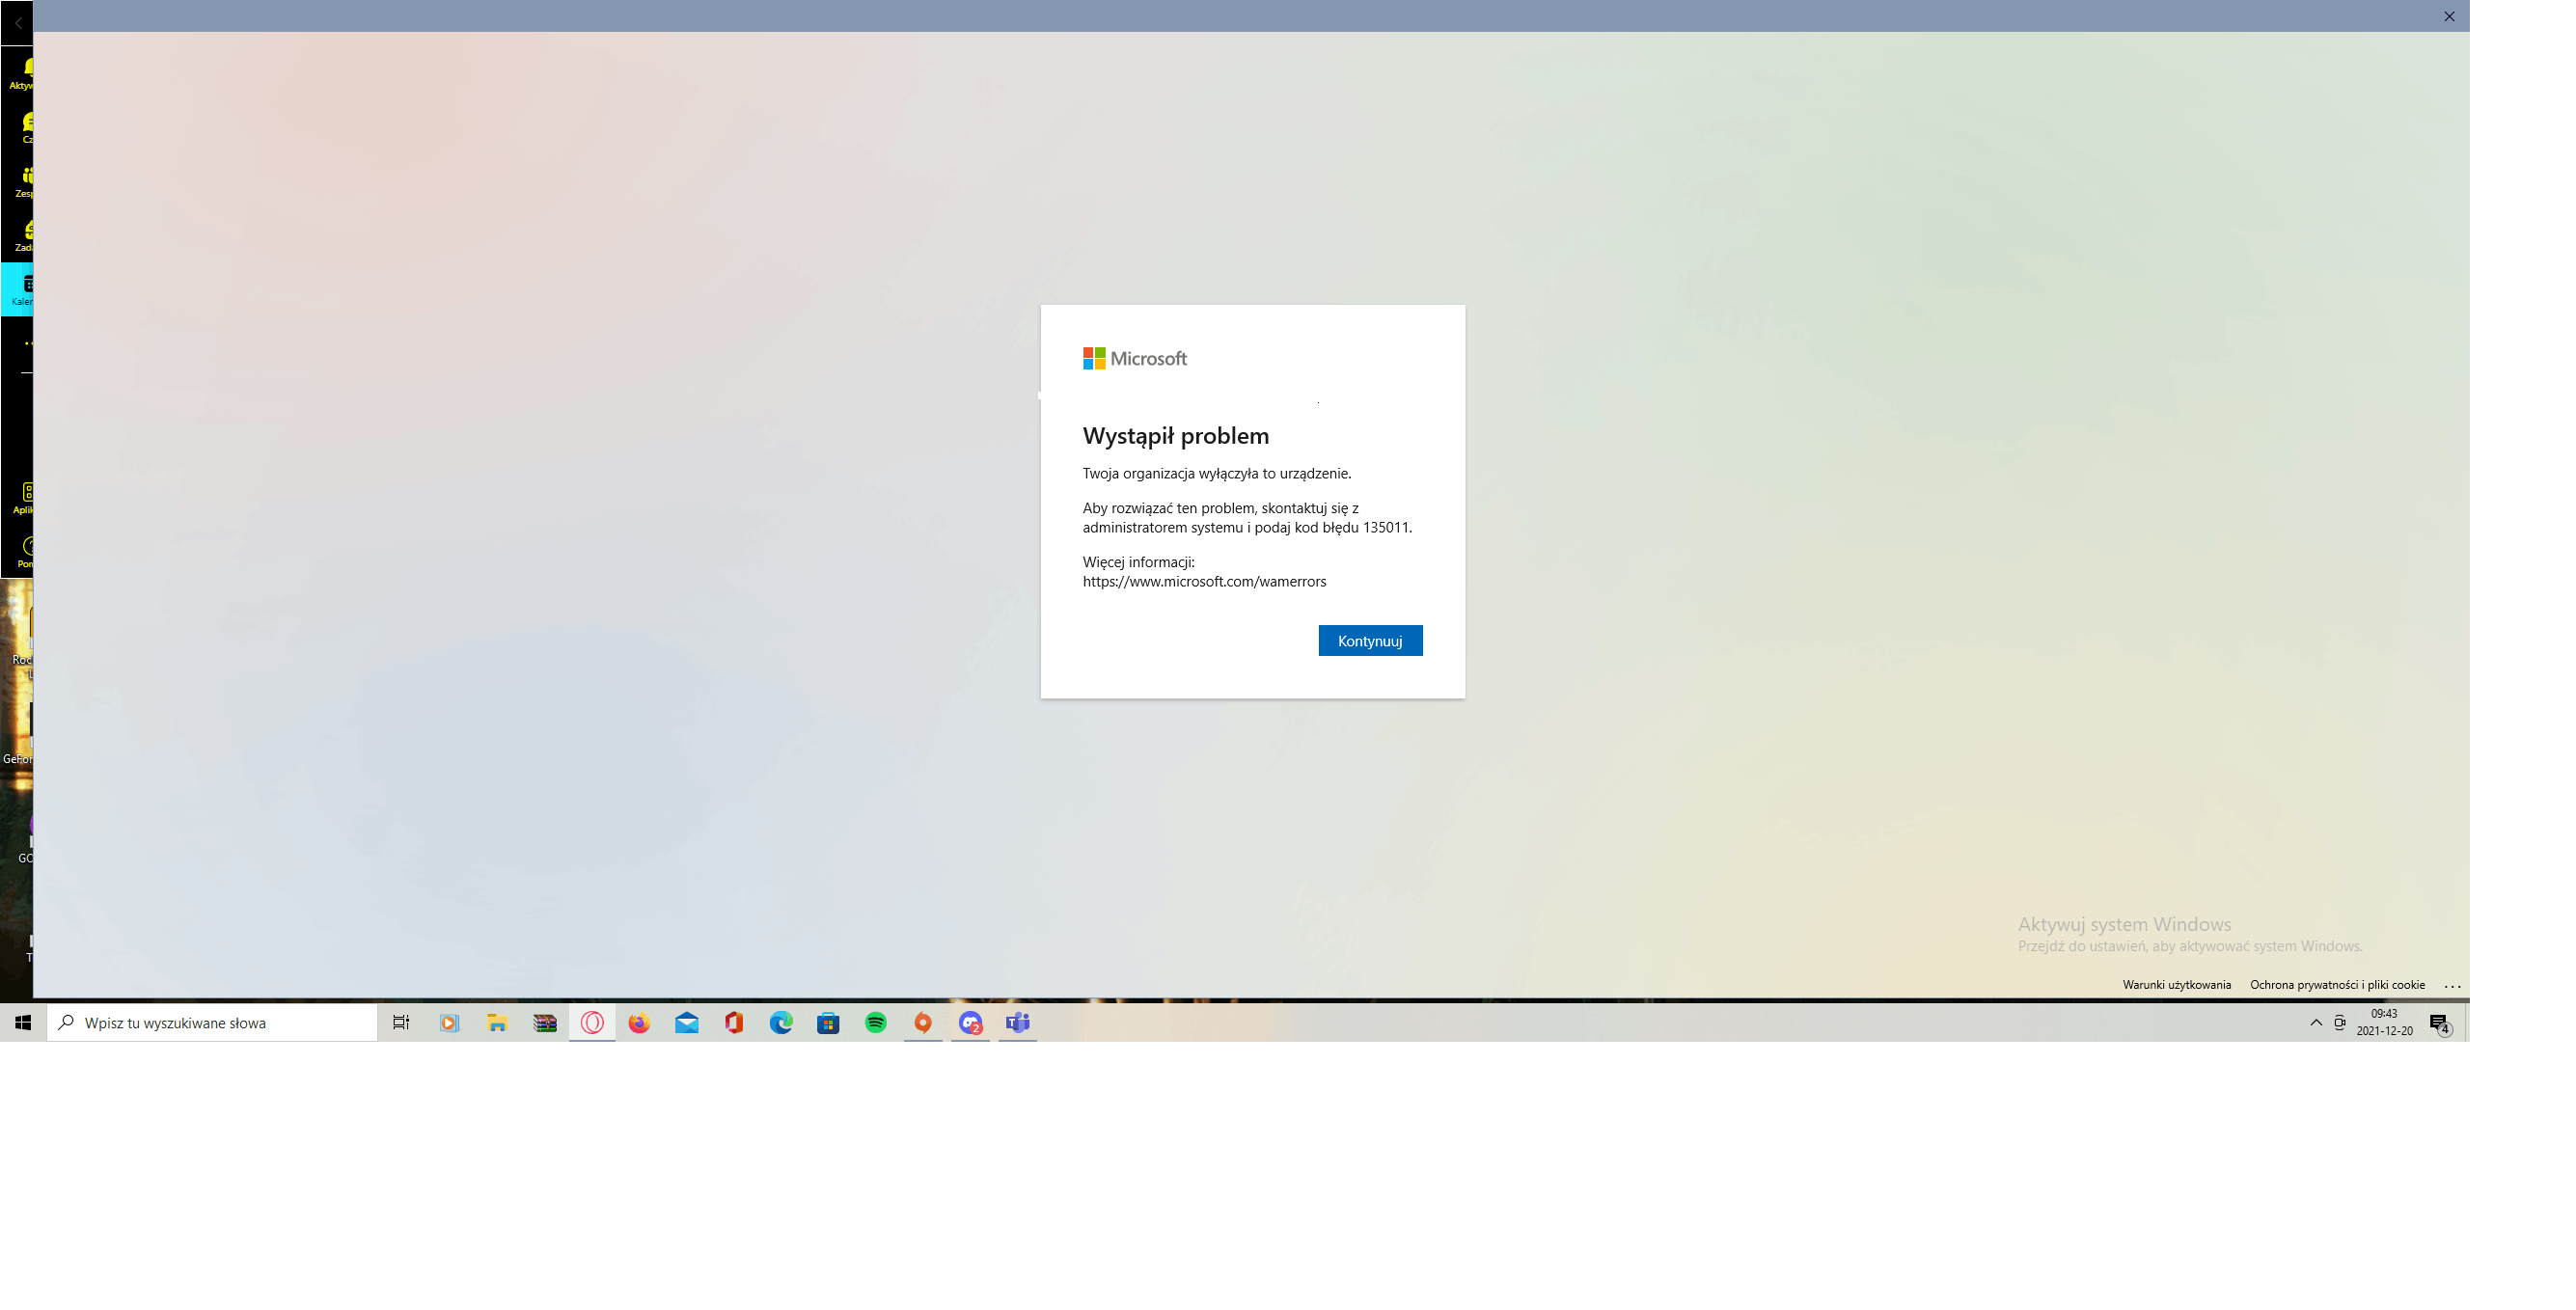
Task: Open File Explorer from the taskbar
Action: pos(497,1022)
